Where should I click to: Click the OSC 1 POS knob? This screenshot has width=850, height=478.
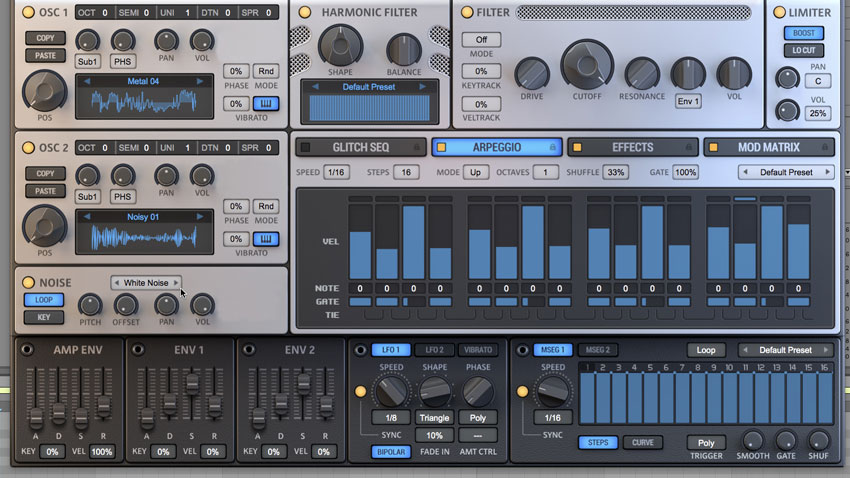pyautogui.click(x=44, y=91)
